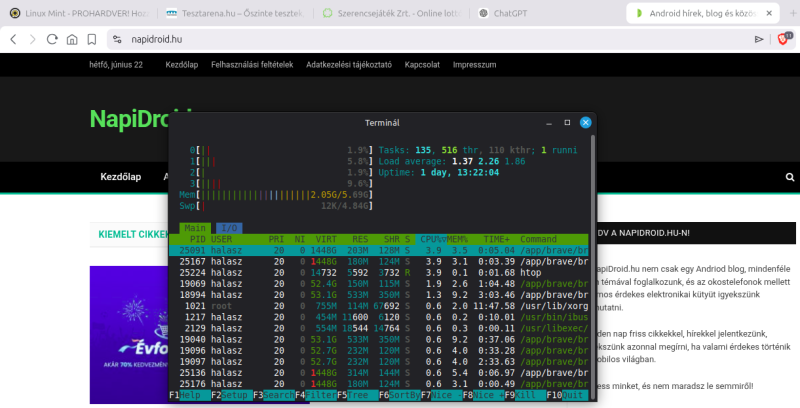Select Kezdőlap in main navigation menu
Screen dimensions: 800x408
[x=120, y=177]
